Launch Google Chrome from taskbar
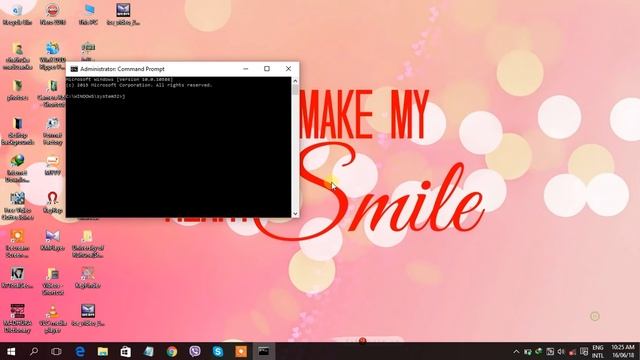This screenshot has height=360, width=640. 172,351
